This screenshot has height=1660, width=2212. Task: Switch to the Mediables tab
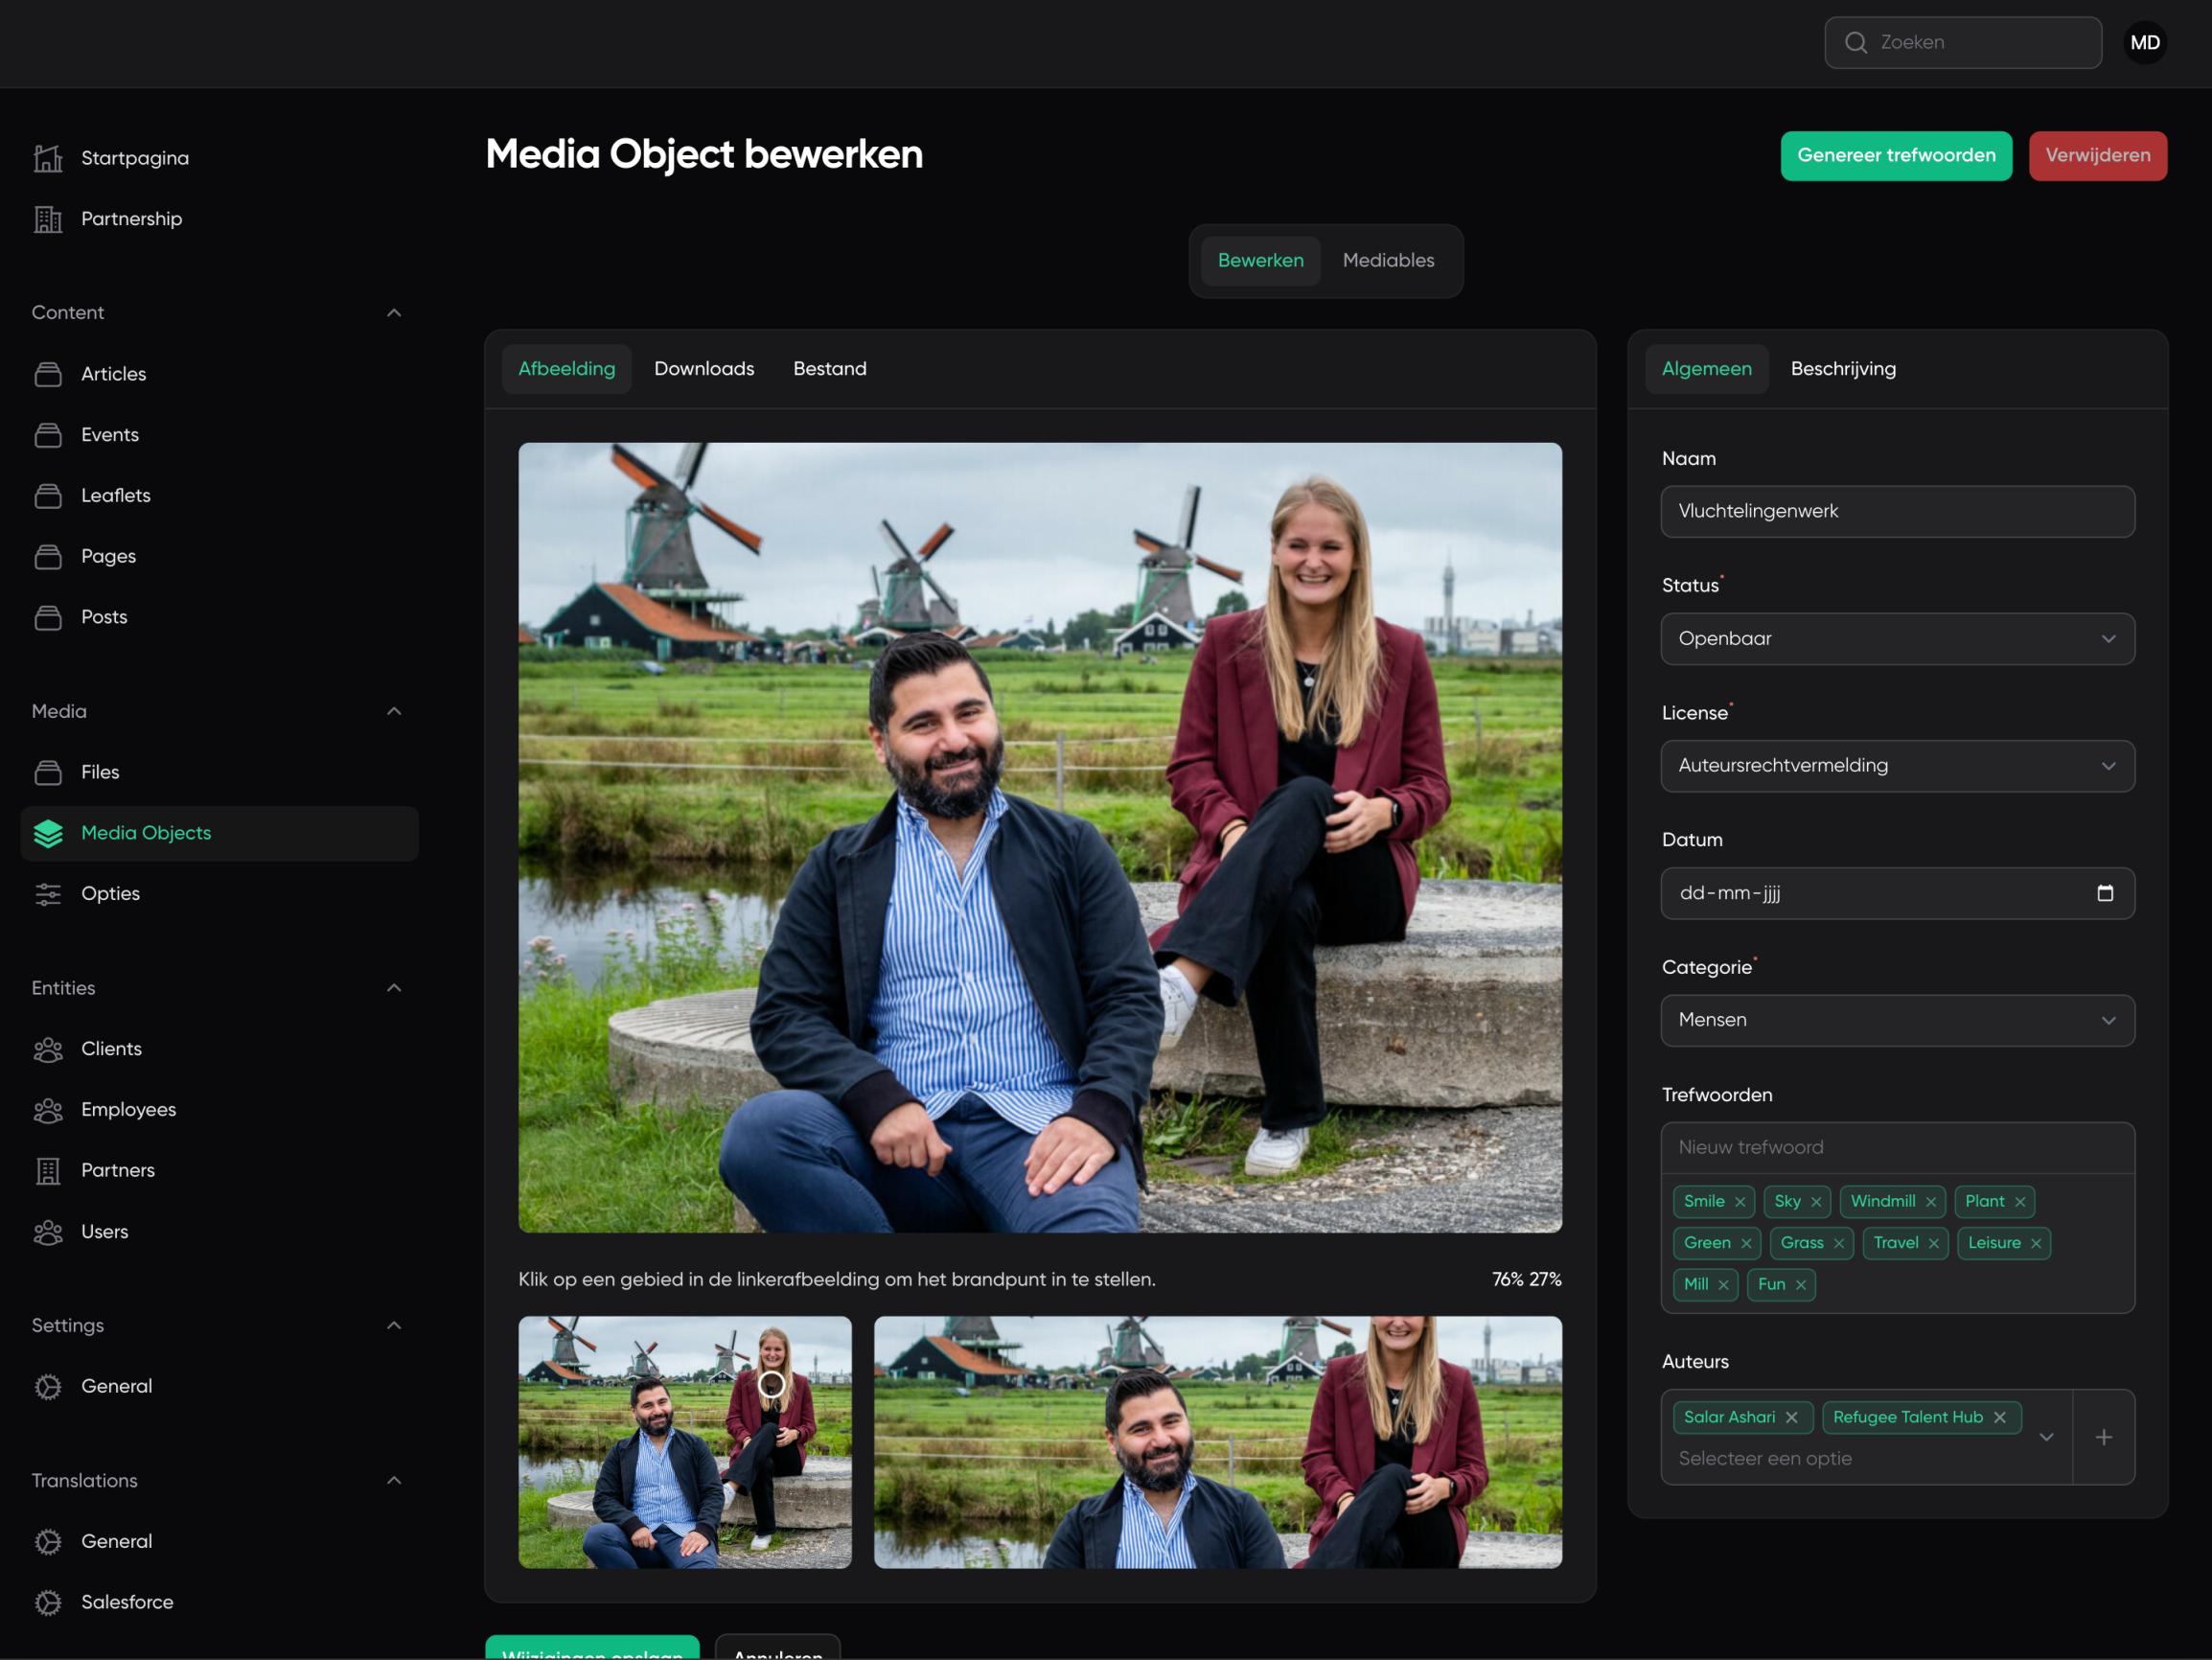pyautogui.click(x=1387, y=260)
